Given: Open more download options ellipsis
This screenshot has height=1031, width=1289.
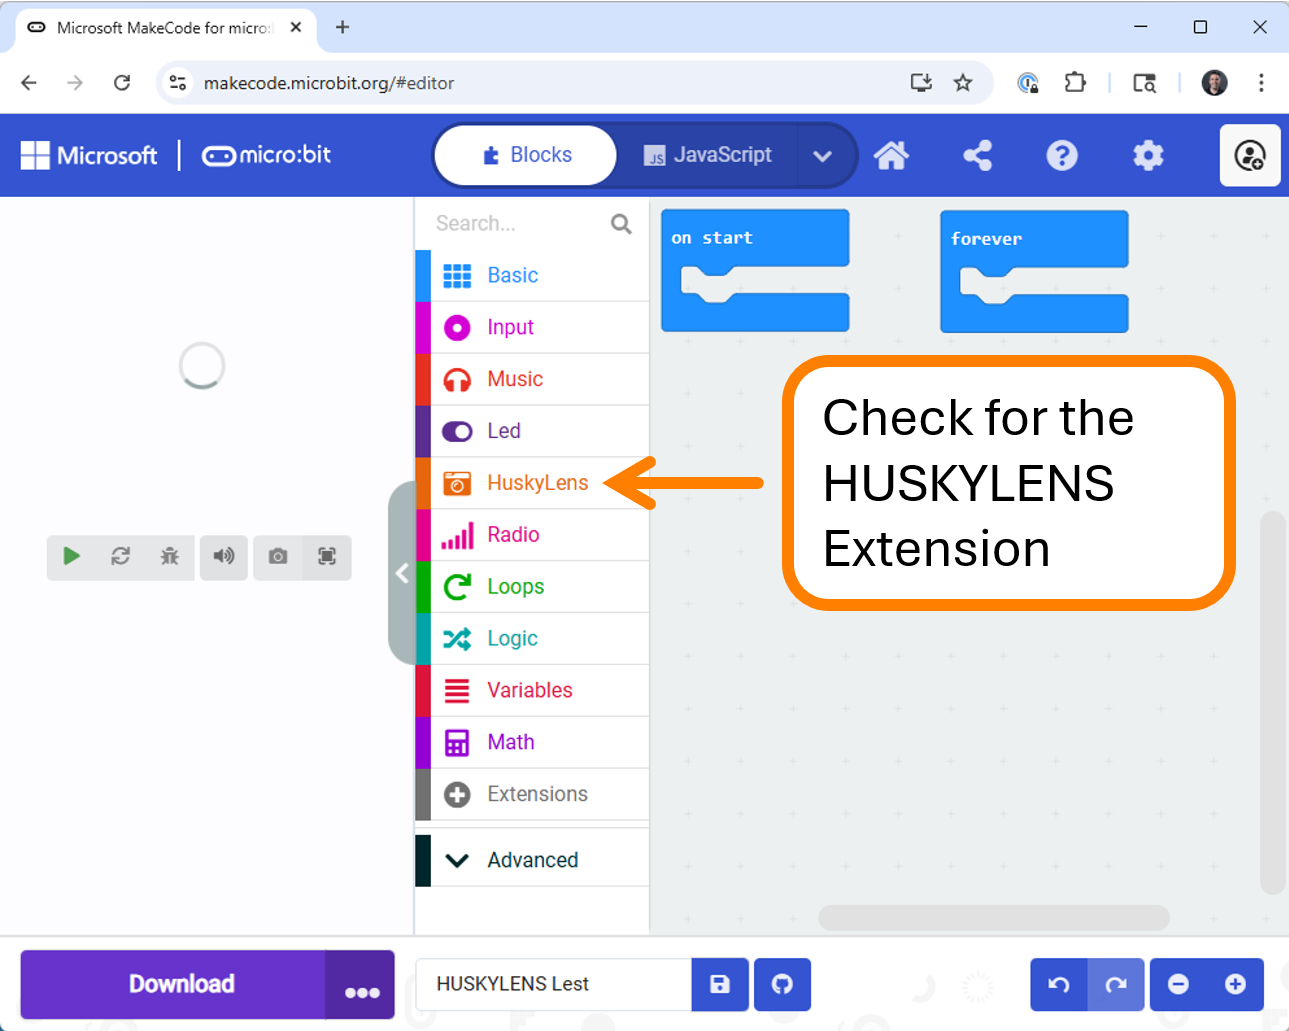Looking at the screenshot, I should point(361,985).
